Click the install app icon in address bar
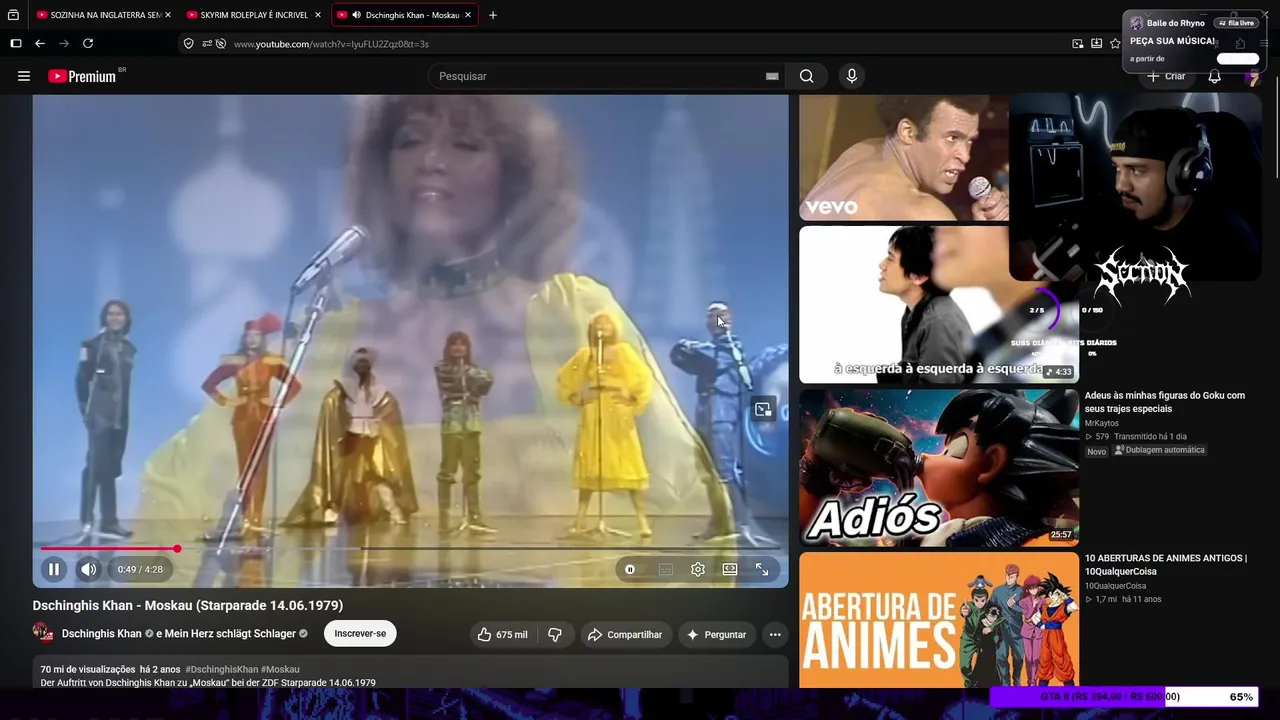1280x720 pixels. [1096, 44]
